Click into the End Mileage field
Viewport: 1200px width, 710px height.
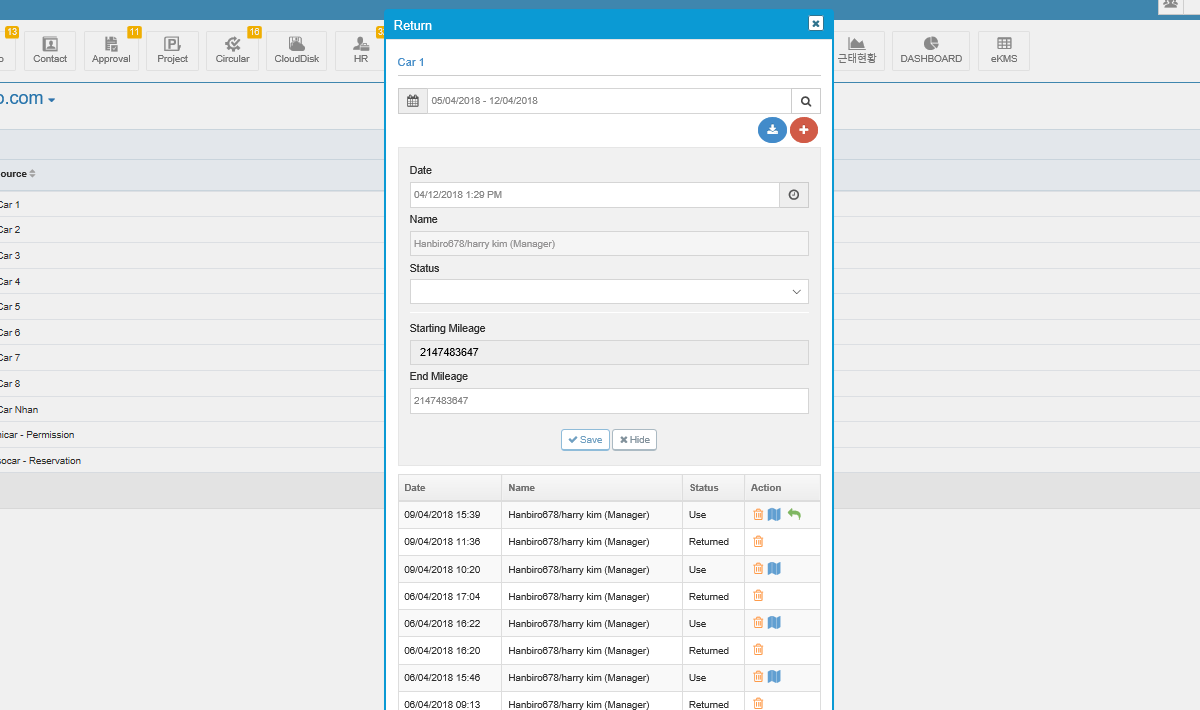tap(608, 400)
